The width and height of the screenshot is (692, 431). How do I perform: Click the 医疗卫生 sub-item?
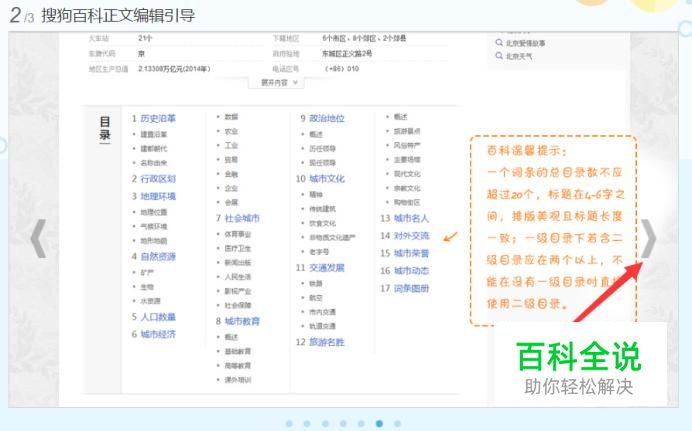[238, 248]
